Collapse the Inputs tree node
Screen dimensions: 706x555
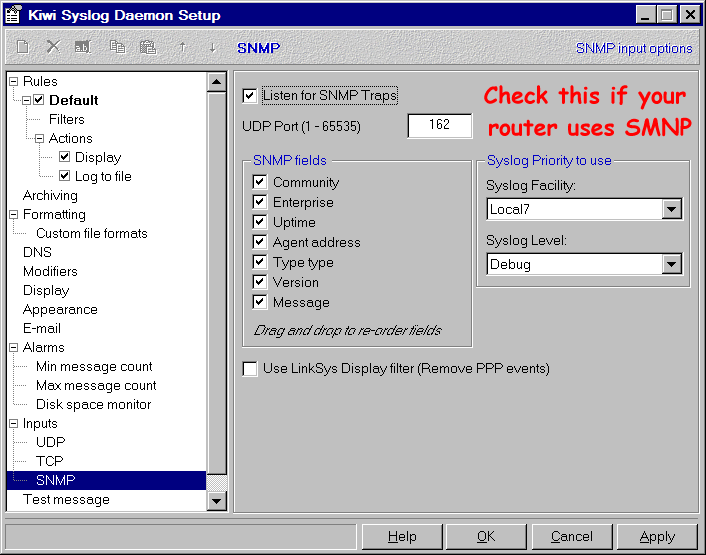[14, 424]
